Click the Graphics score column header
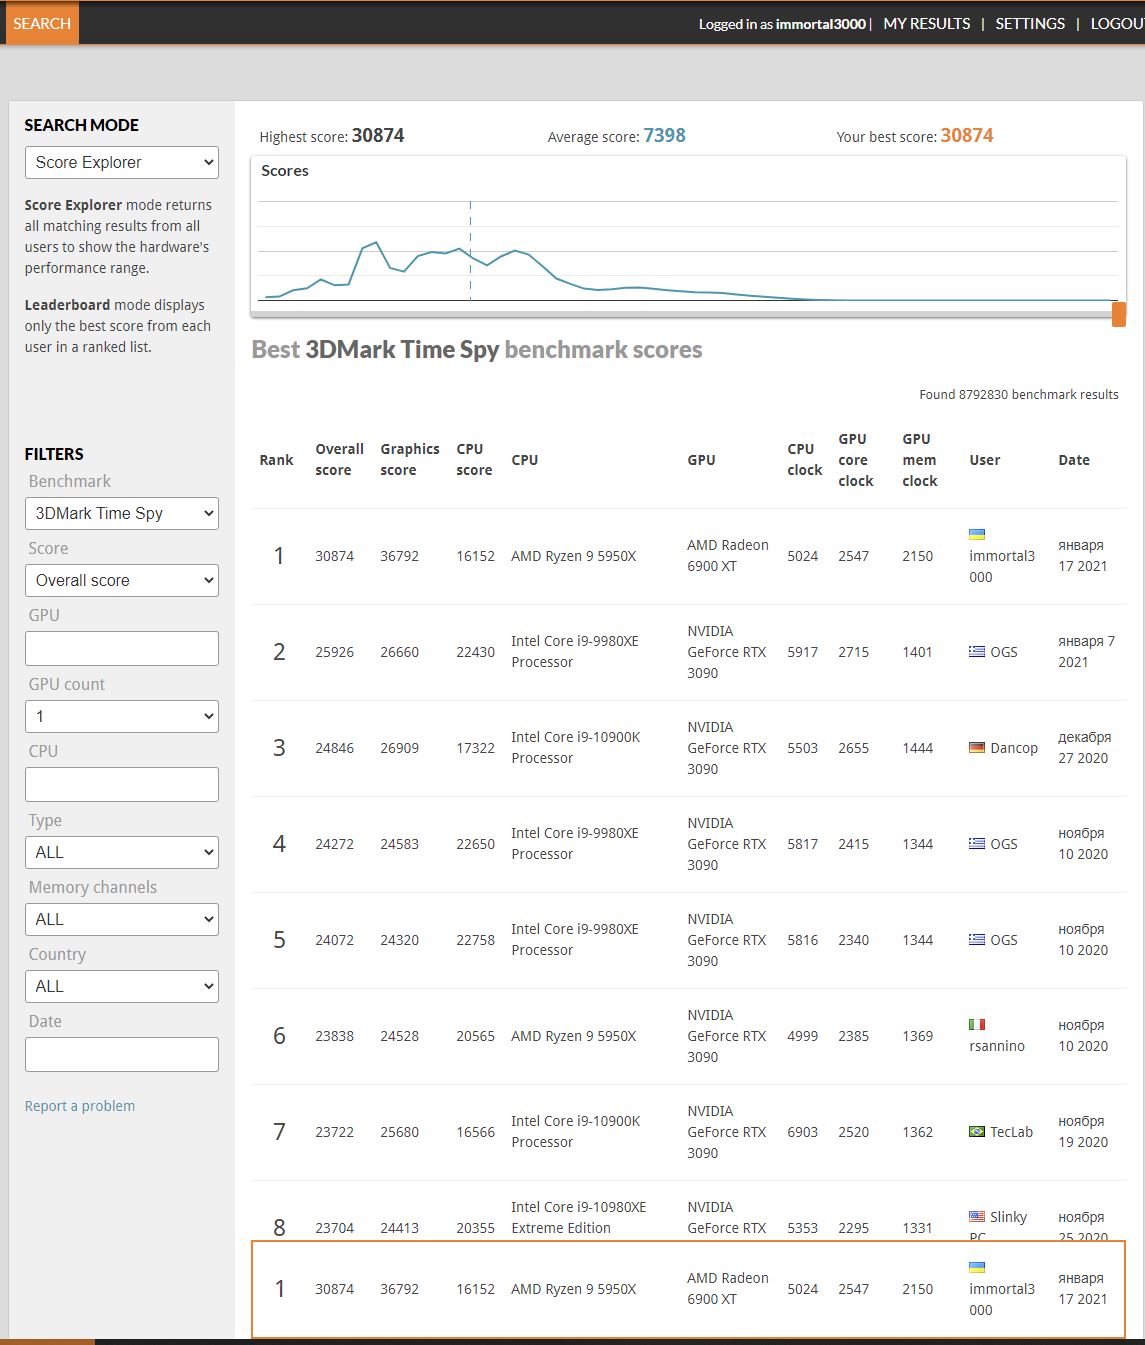 tap(410, 460)
